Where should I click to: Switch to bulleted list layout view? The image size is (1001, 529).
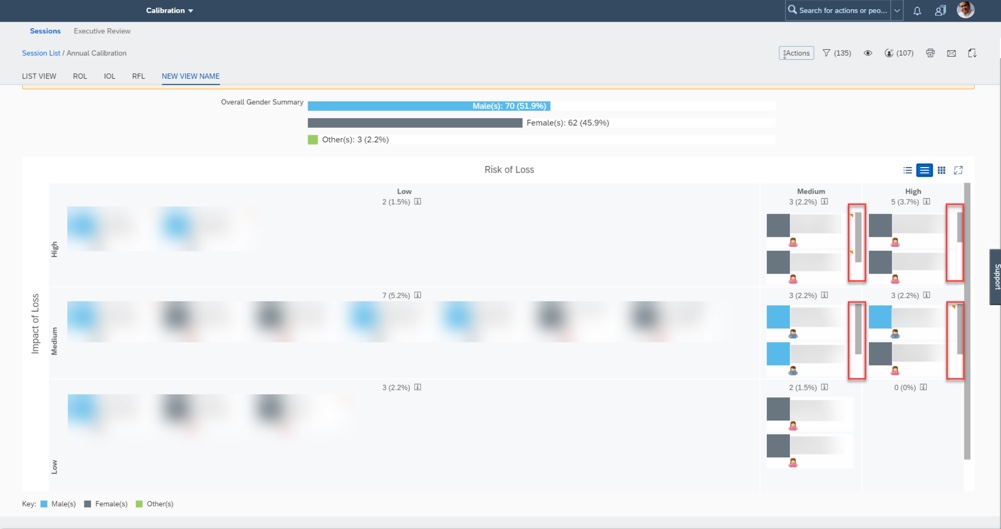coord(908,170)
